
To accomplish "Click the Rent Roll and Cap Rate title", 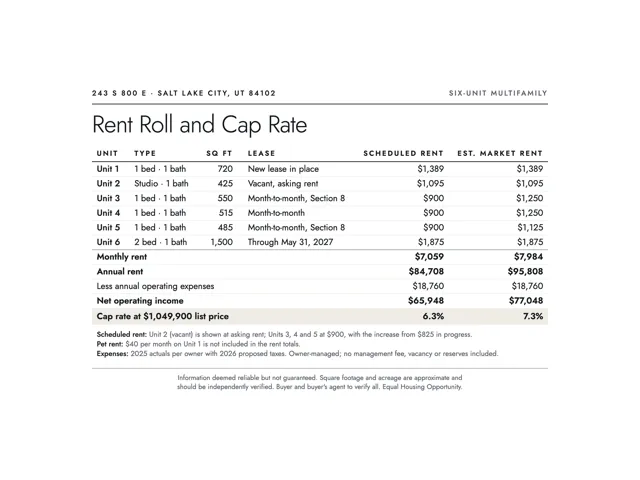I will coord(200,125).
